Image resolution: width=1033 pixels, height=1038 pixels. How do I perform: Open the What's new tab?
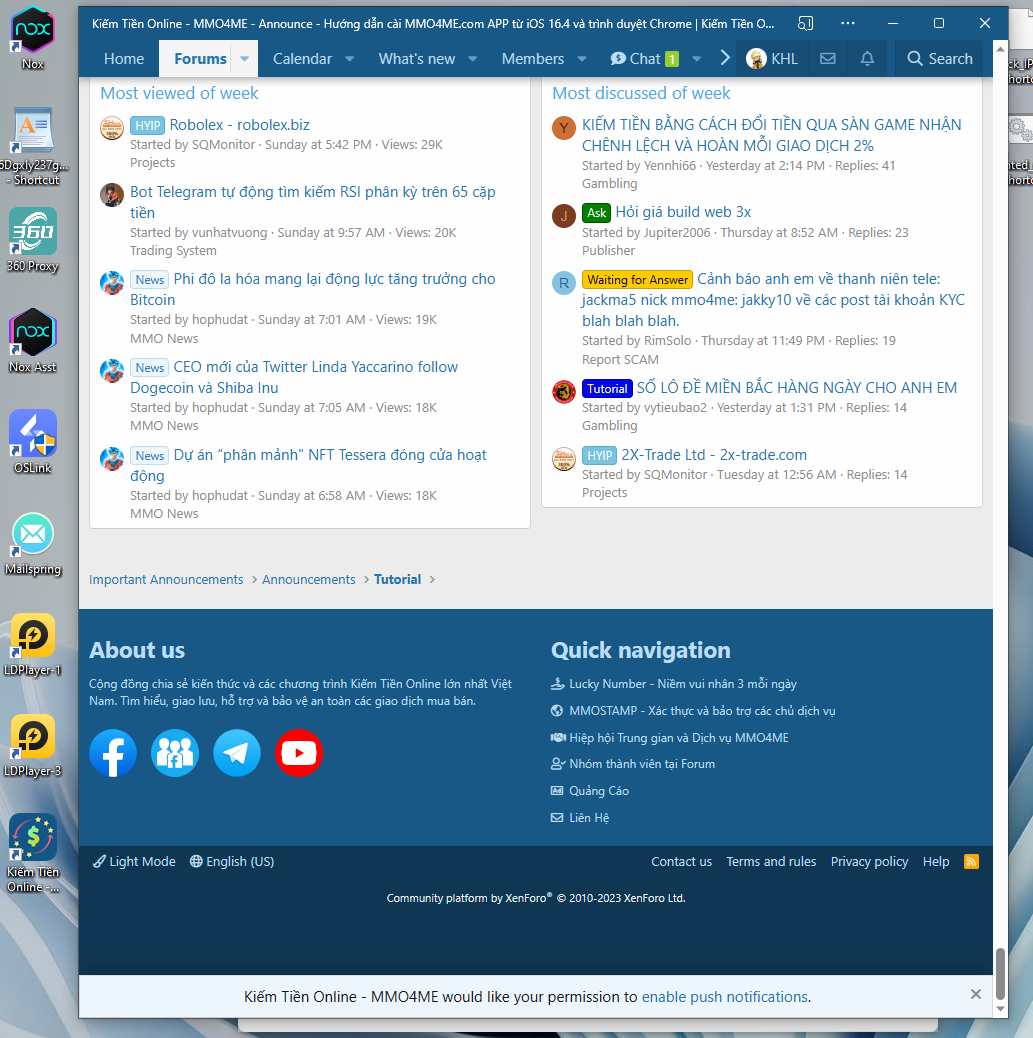click(x=417, y=58)
